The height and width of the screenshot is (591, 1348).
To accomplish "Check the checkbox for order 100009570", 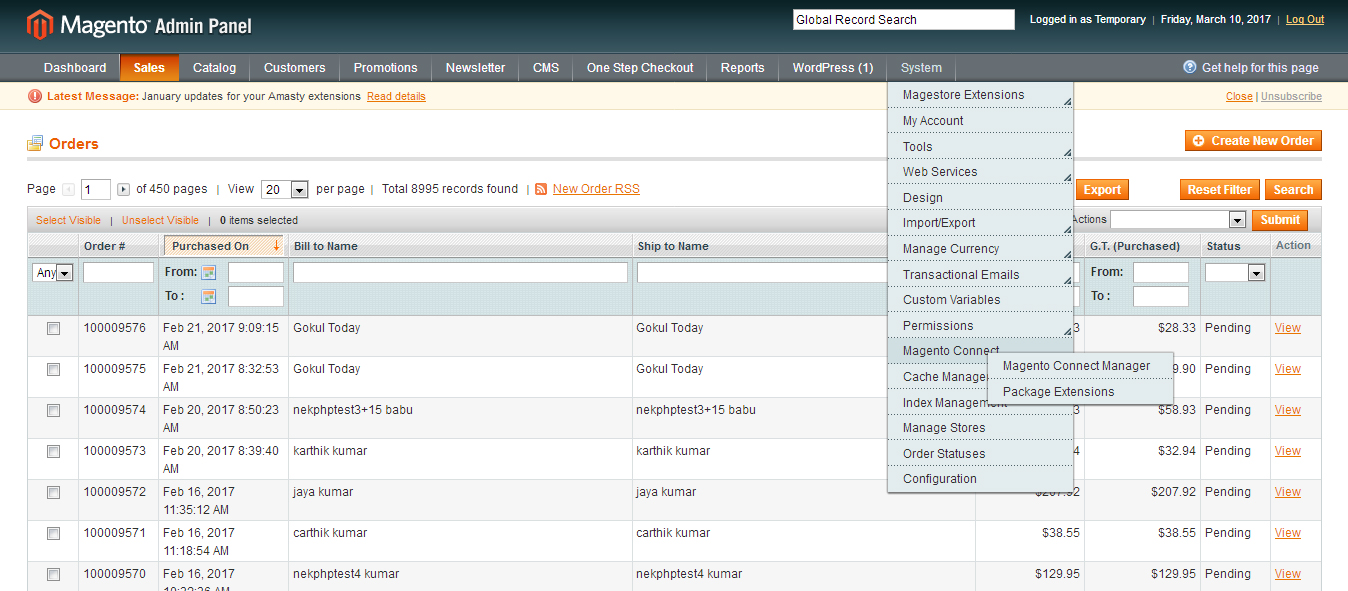I will pyautogui.click(x=53, y=574).
